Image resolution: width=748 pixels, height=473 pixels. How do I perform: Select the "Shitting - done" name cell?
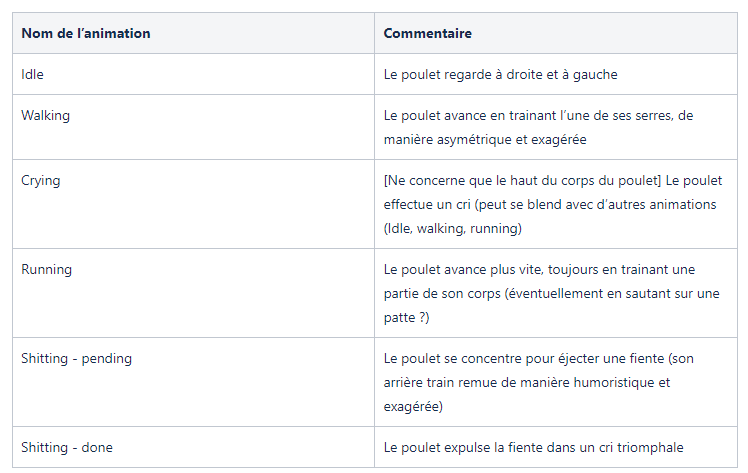tap(67, 447)
